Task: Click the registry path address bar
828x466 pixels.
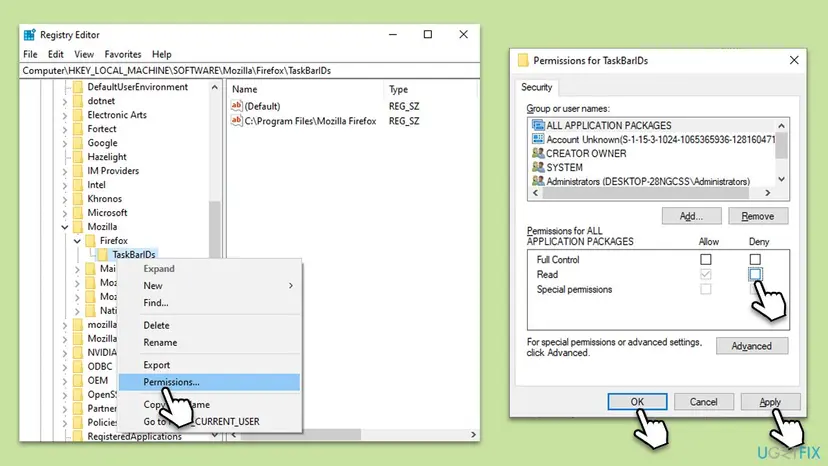Action: (249, 71)
